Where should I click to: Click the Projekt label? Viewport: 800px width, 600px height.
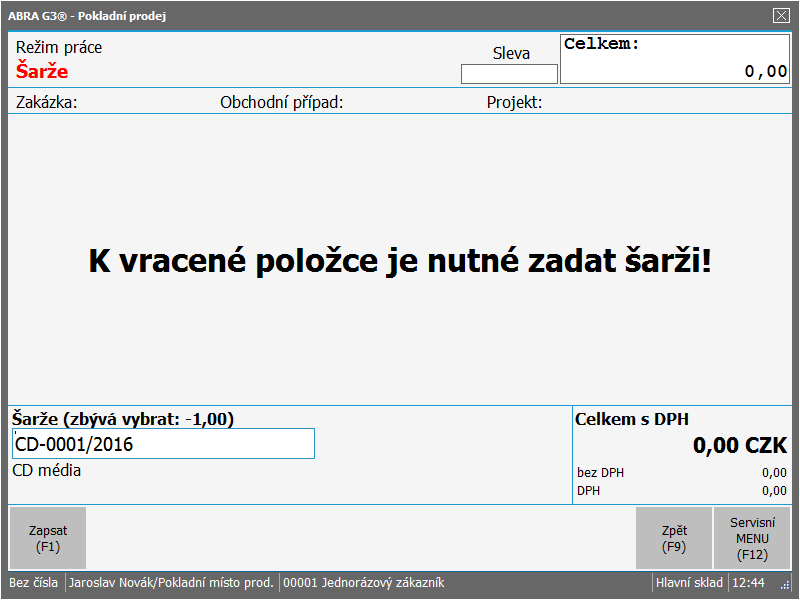(514, 102)
